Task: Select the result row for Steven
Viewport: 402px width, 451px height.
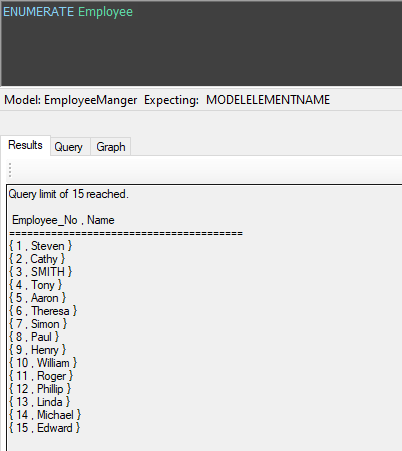Action: 41,246
